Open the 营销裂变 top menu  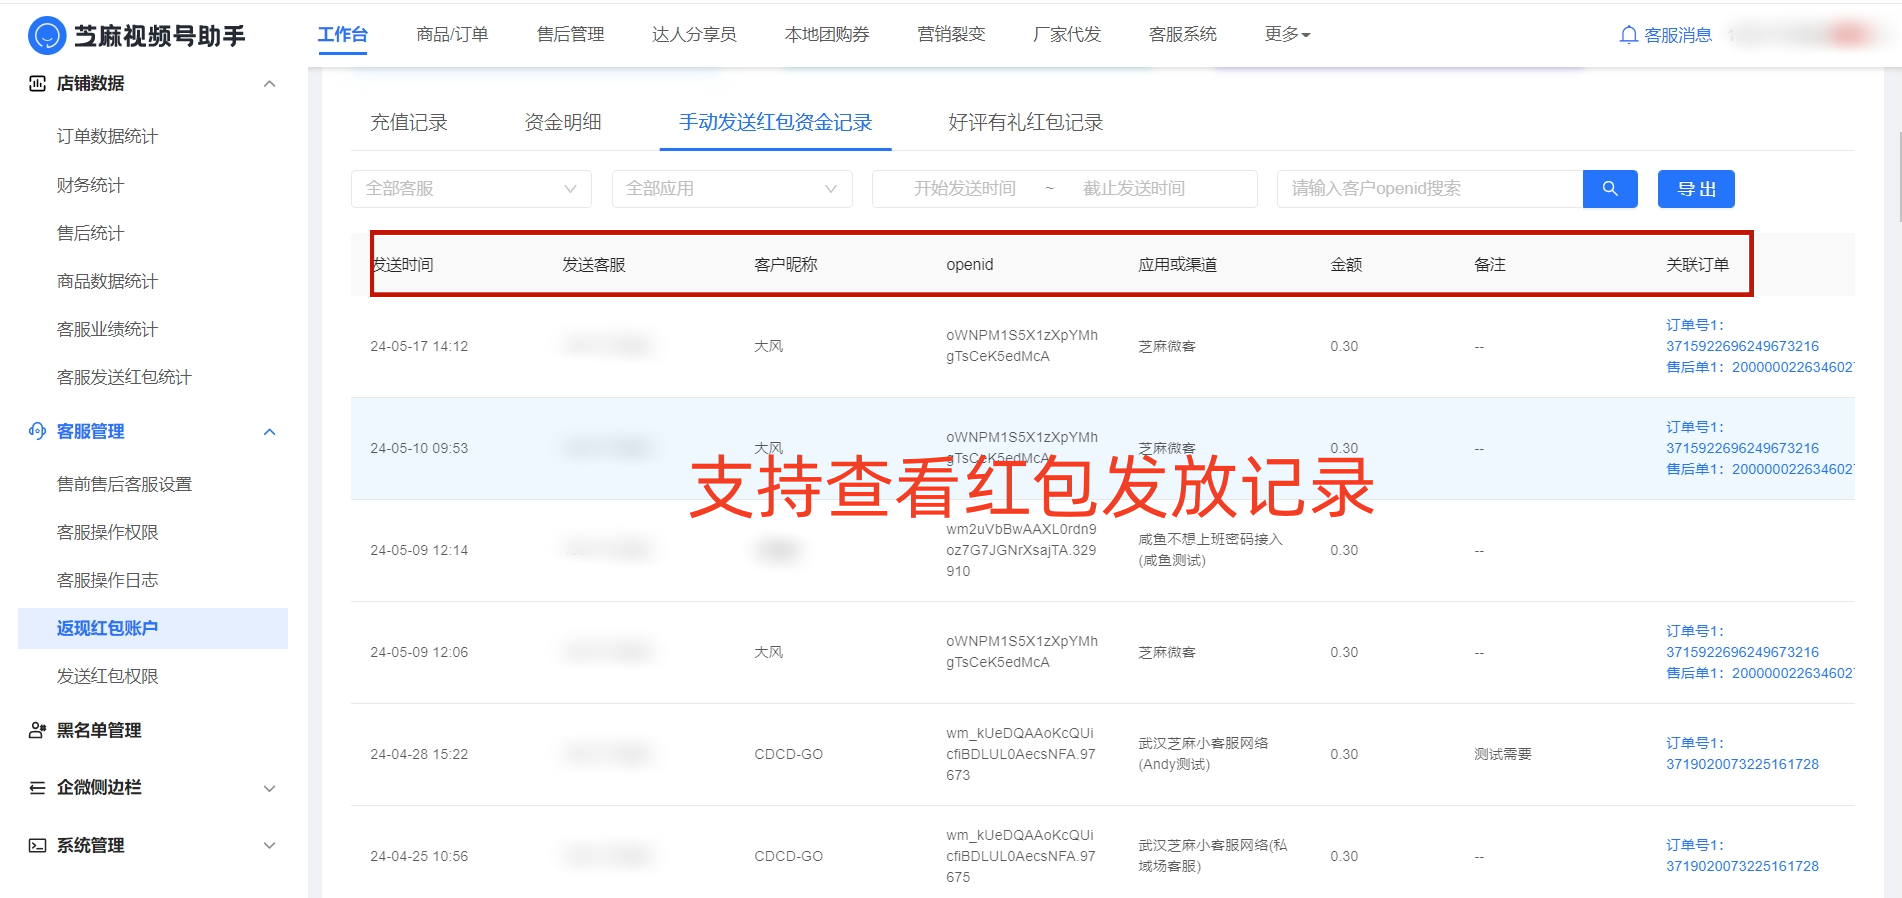point(951,34)
